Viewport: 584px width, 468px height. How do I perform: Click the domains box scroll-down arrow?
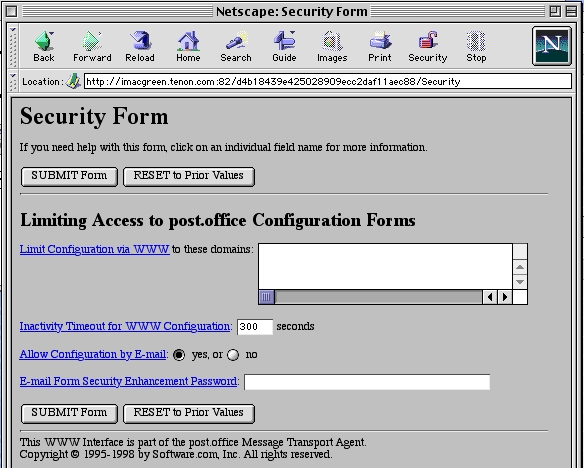520,282
